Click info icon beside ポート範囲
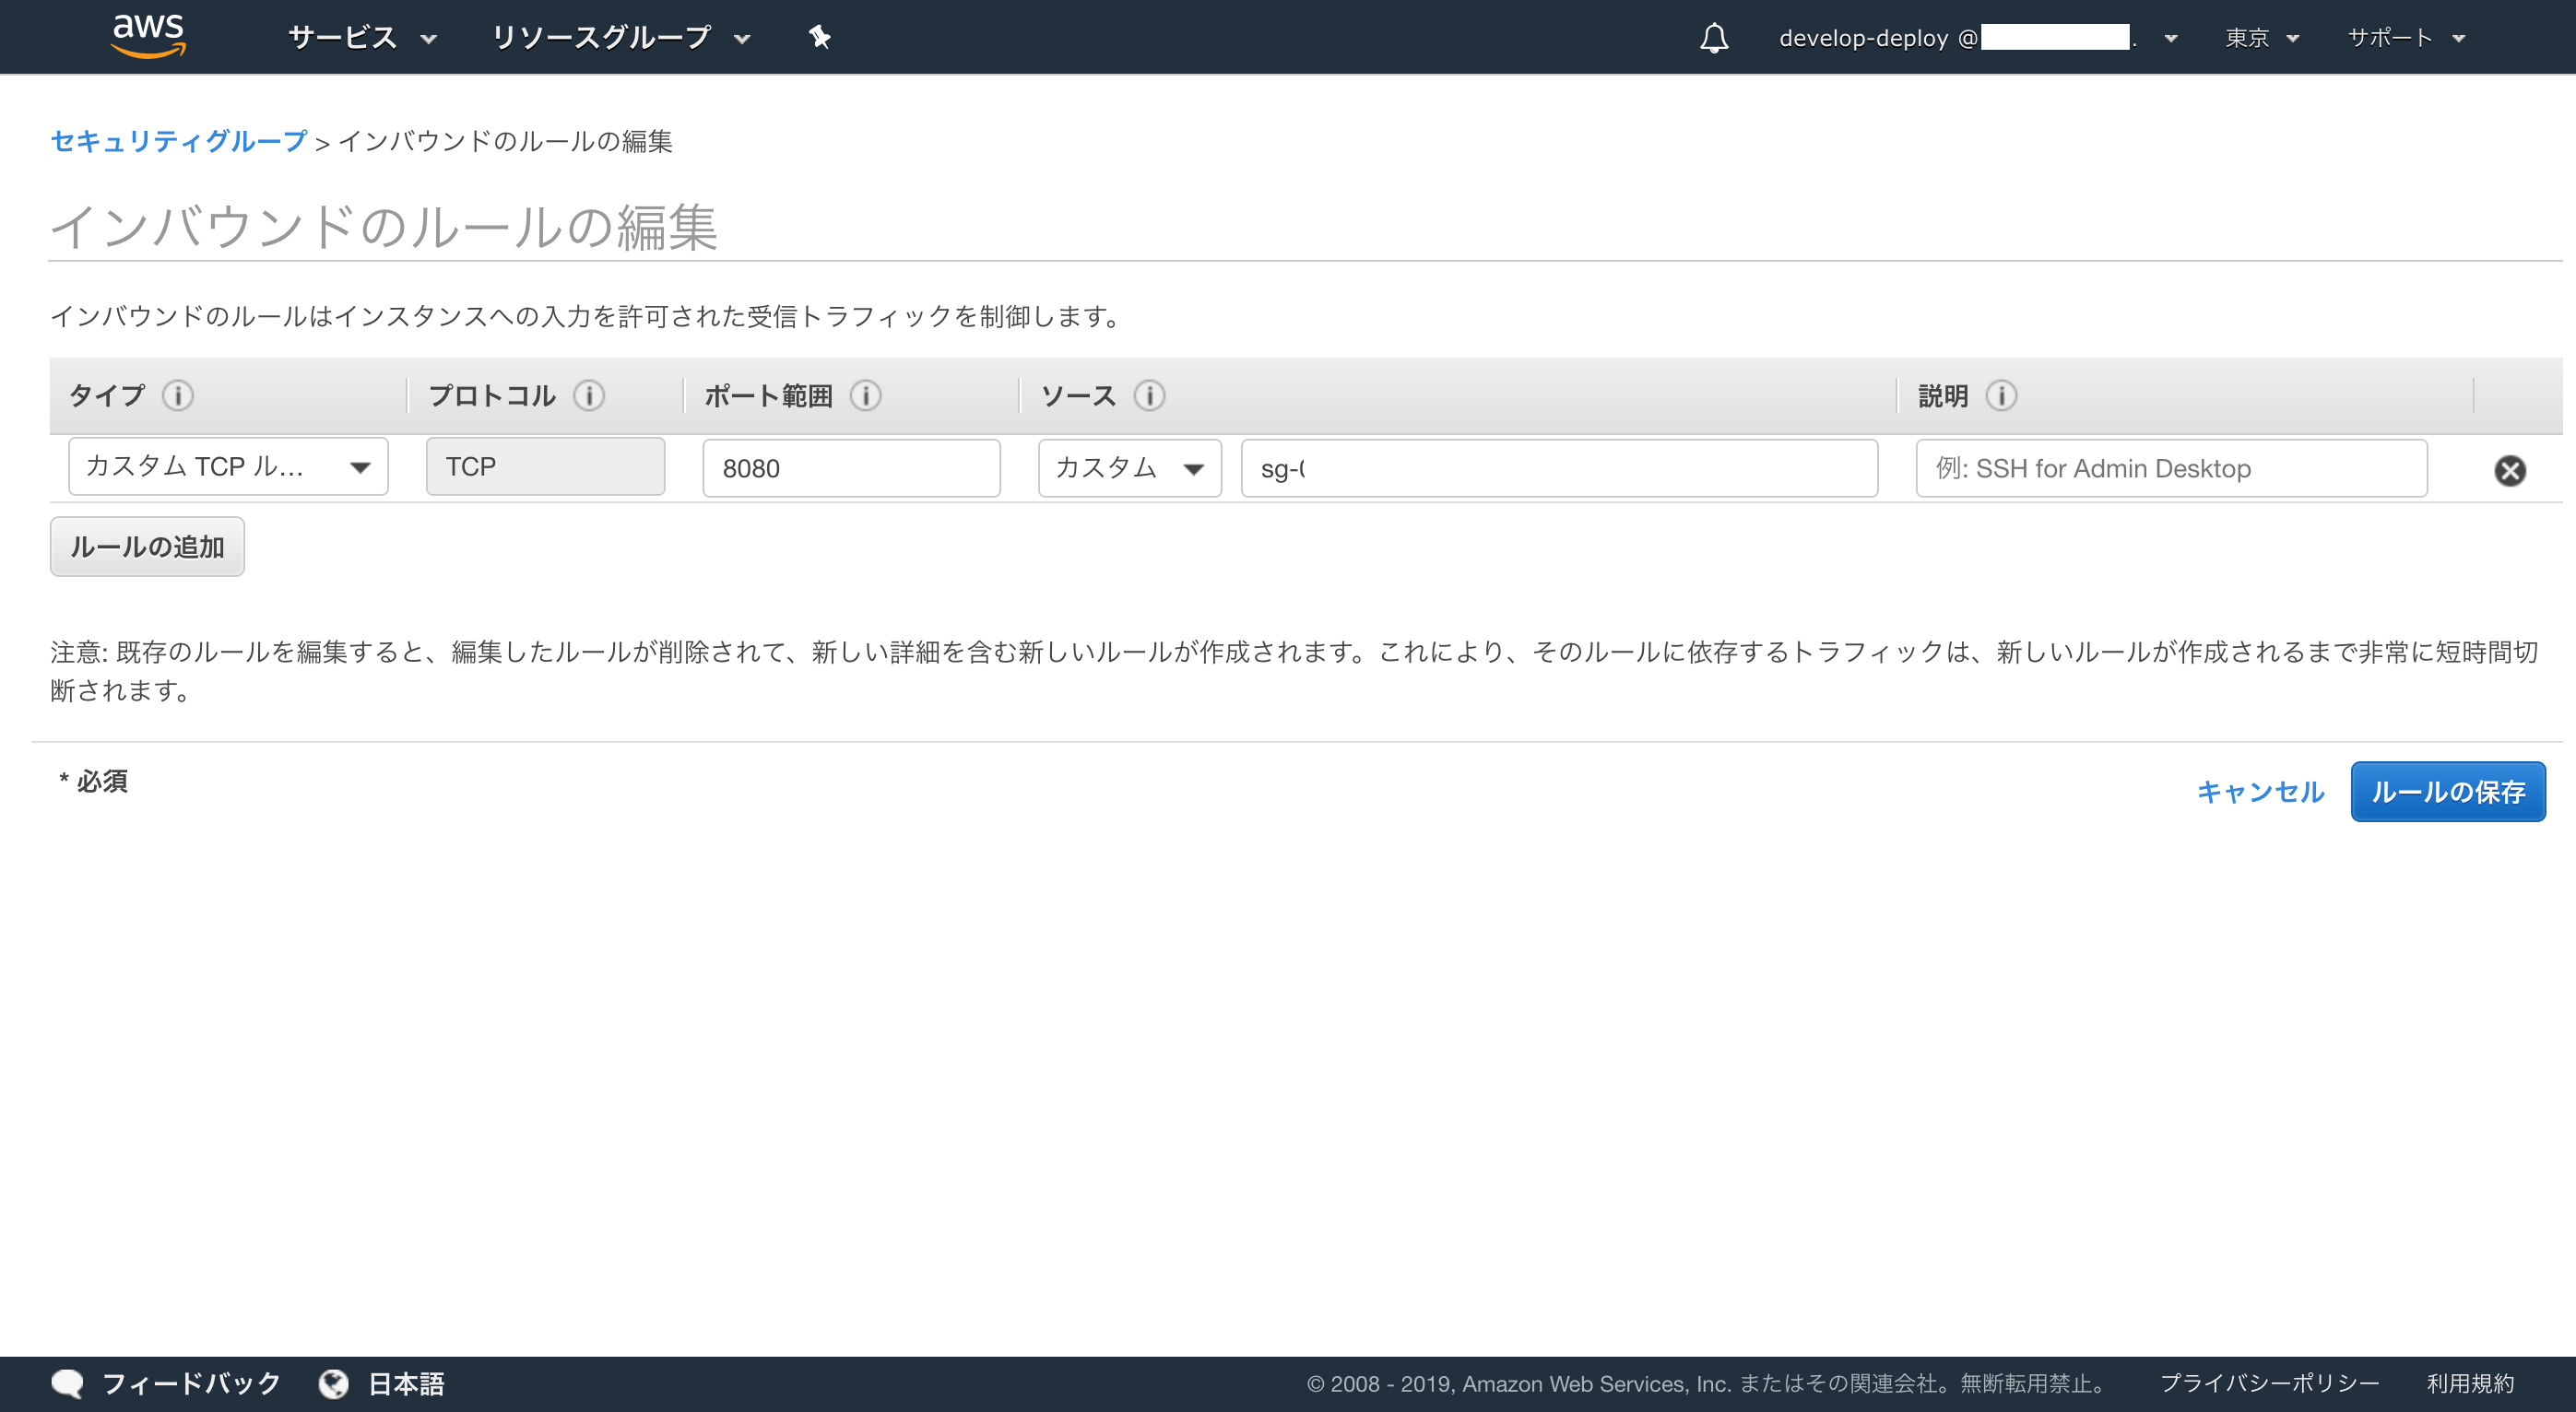Image resolution: width=2576 pixels, height=1412 pixels. [866, 396]
